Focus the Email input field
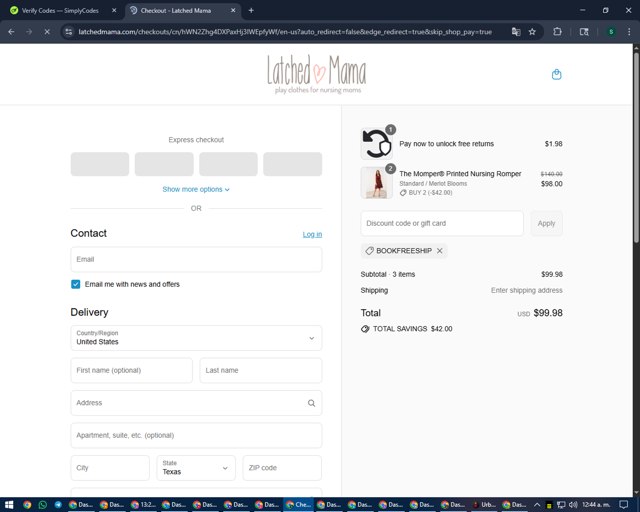 click(x=196, y=259)
